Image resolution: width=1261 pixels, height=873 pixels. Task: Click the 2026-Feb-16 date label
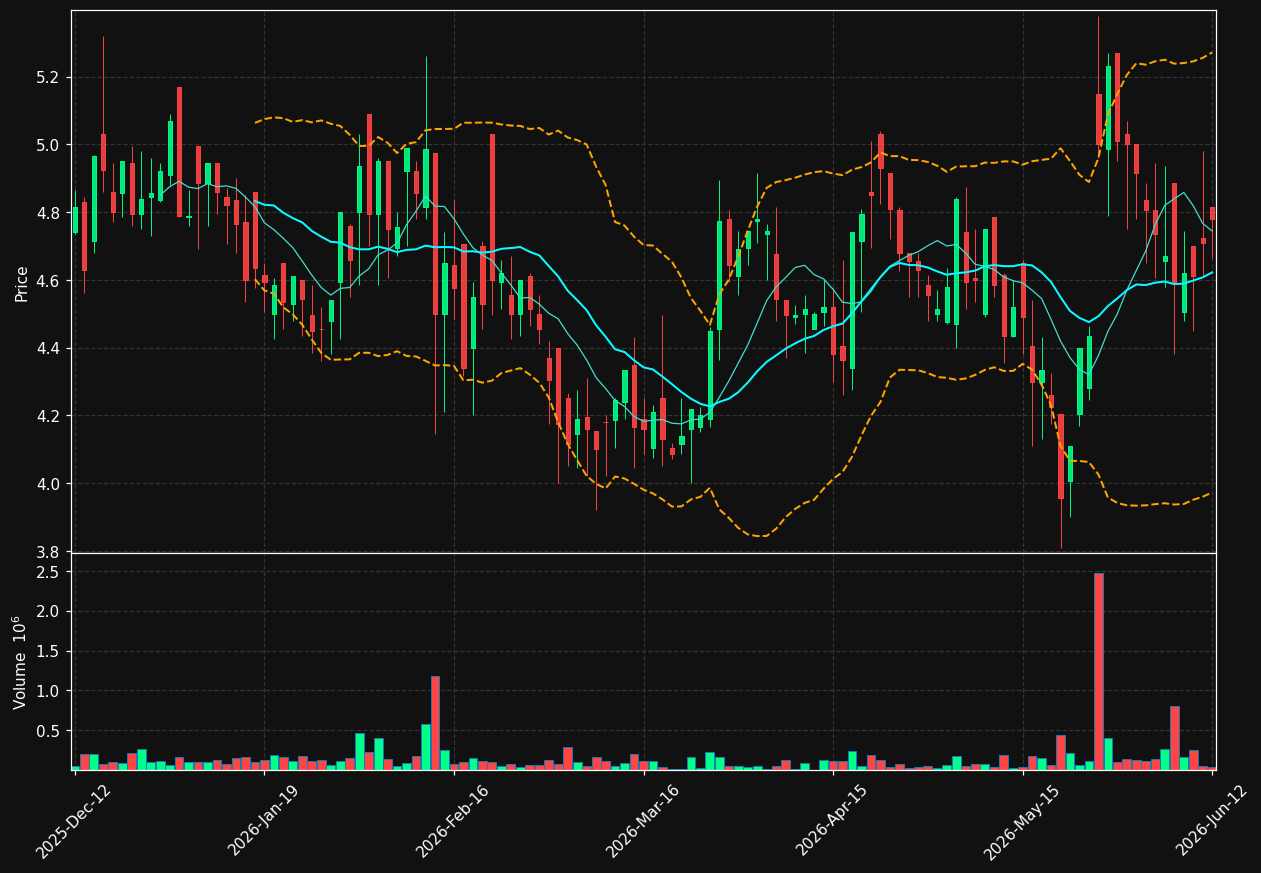coord(452,821)
